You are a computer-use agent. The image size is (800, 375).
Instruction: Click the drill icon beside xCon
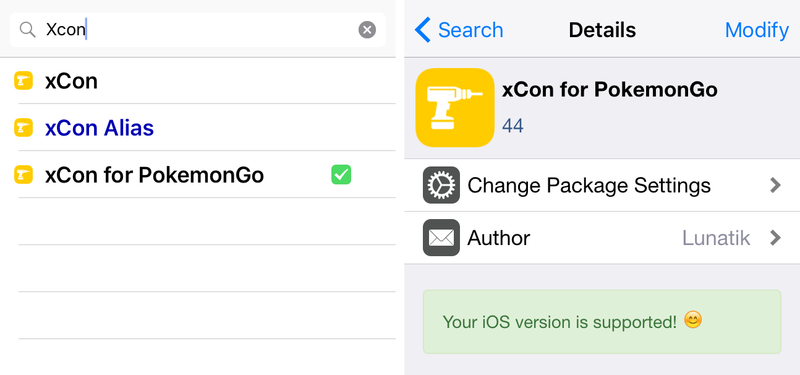tap(23, 81)
